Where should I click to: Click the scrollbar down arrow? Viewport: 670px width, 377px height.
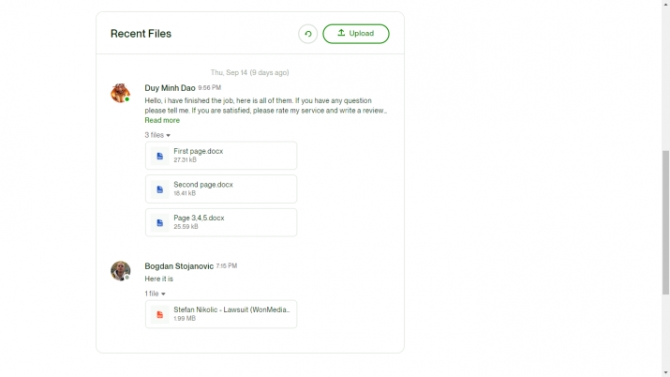666,373
